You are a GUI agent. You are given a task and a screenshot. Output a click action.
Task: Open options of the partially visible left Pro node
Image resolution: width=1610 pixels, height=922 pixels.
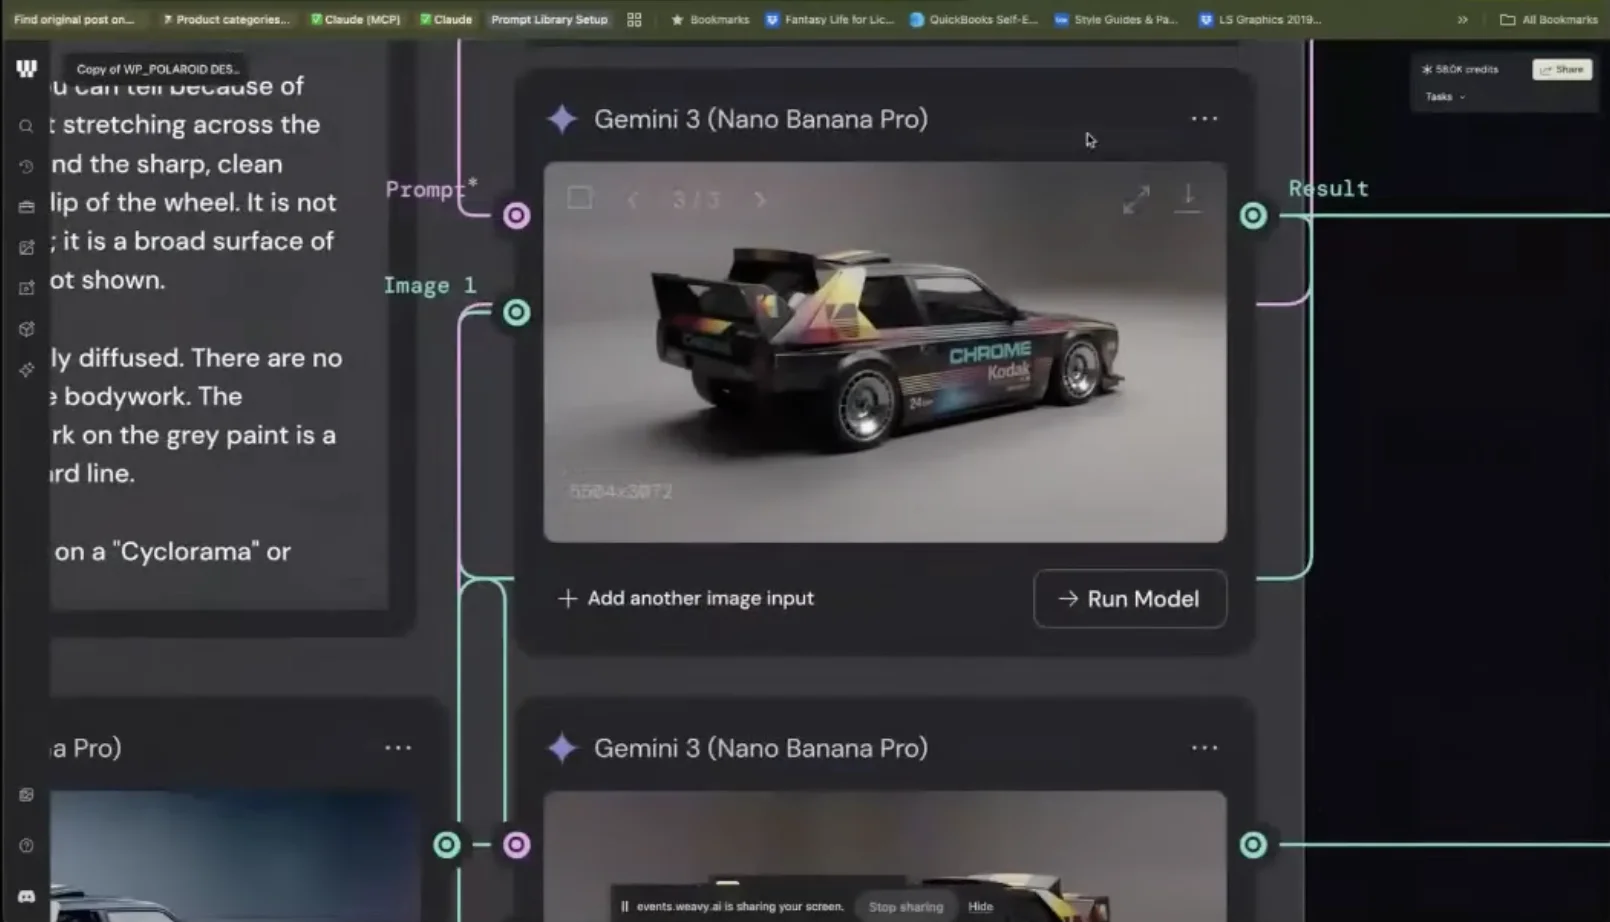click(398, 748)
